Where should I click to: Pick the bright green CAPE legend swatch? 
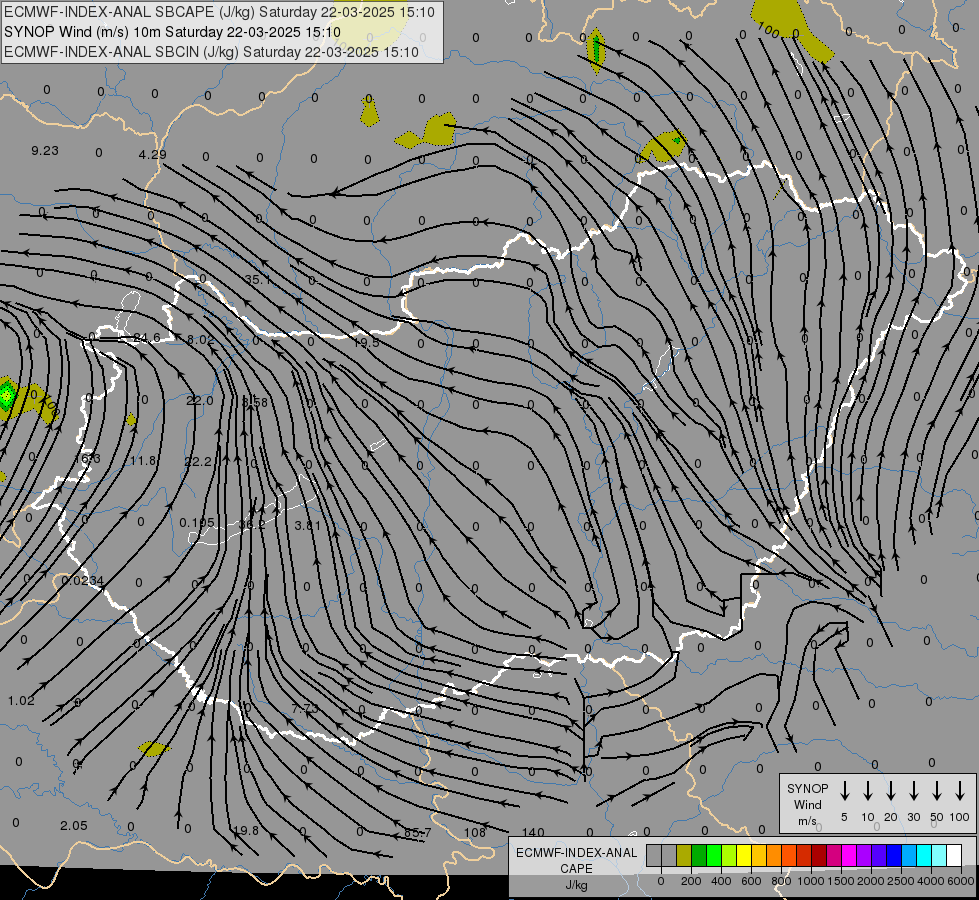pyautogui.click(x=714, y=856)
